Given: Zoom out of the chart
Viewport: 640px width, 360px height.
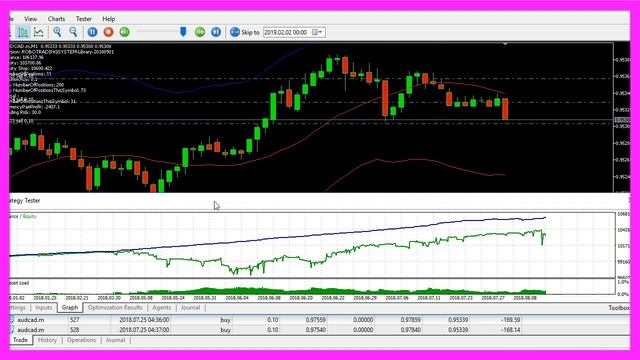Looking at the screenshot, I should coord(73,32).
